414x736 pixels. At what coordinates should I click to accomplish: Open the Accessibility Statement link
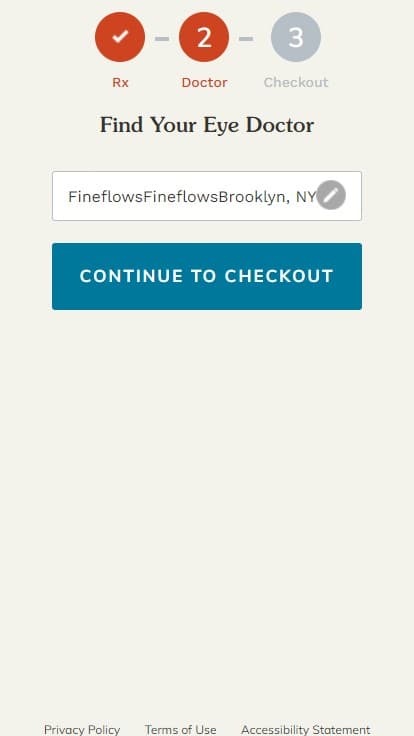306,729
